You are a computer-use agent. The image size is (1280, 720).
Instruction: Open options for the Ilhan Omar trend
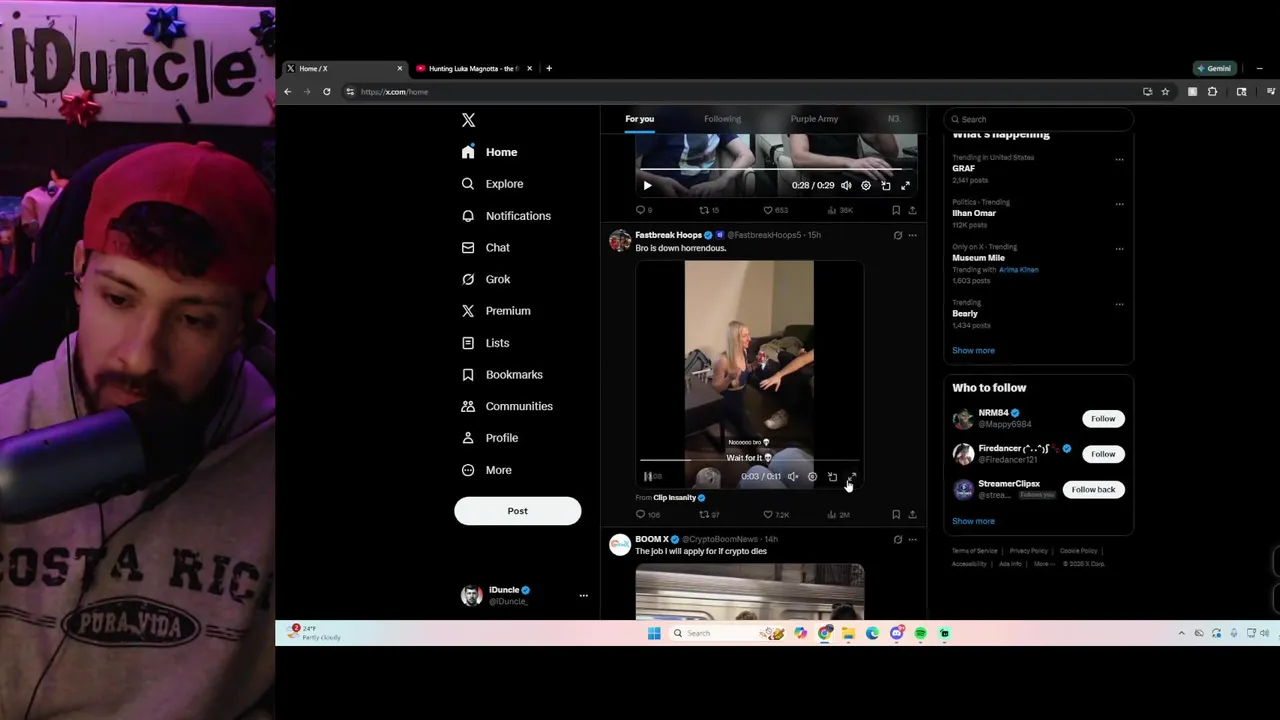(1119, 204)
